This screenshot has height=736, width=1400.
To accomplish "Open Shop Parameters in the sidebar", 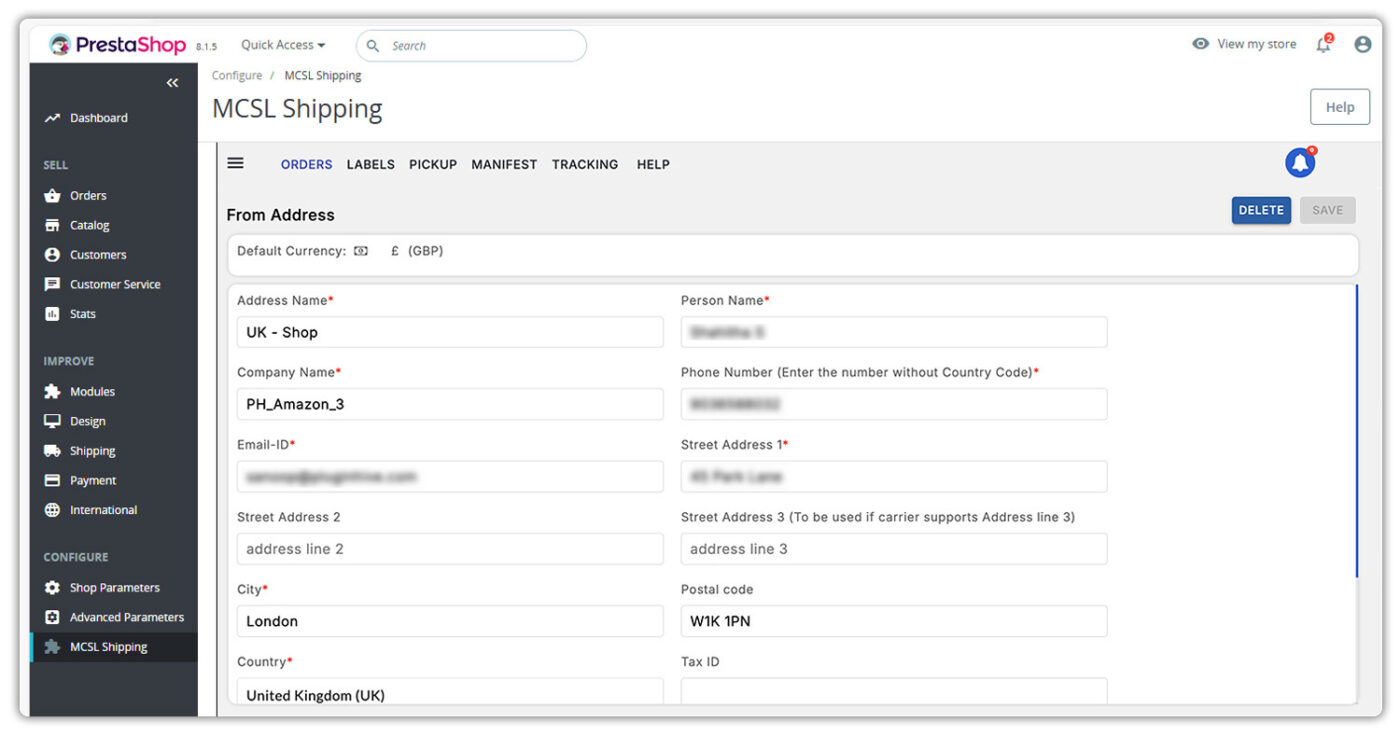I will click(x=114, y=588).
